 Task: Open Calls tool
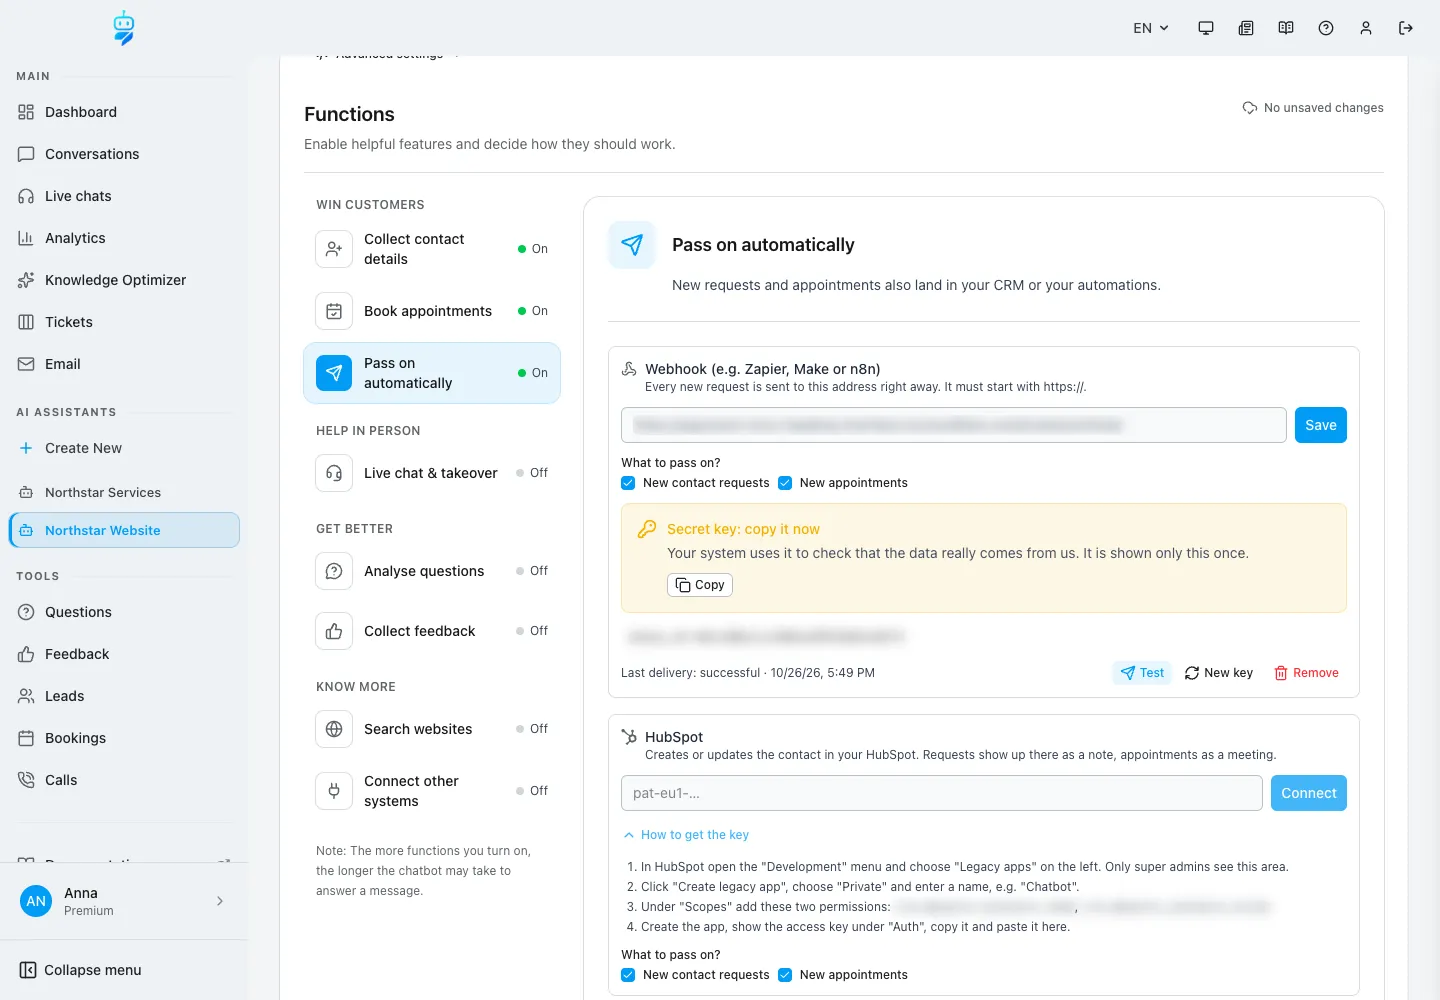coord(124,780)
